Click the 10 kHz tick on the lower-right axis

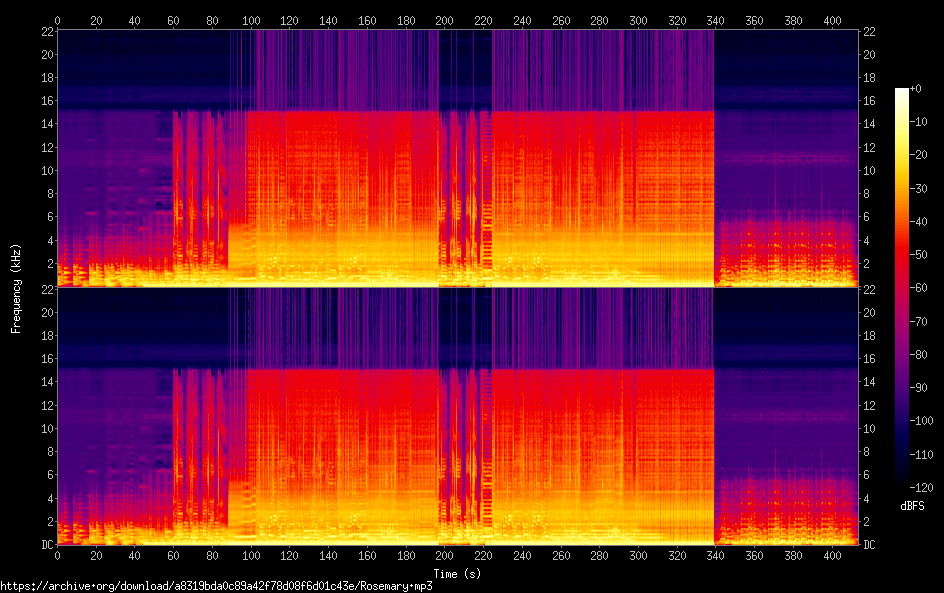pos(870,428)
